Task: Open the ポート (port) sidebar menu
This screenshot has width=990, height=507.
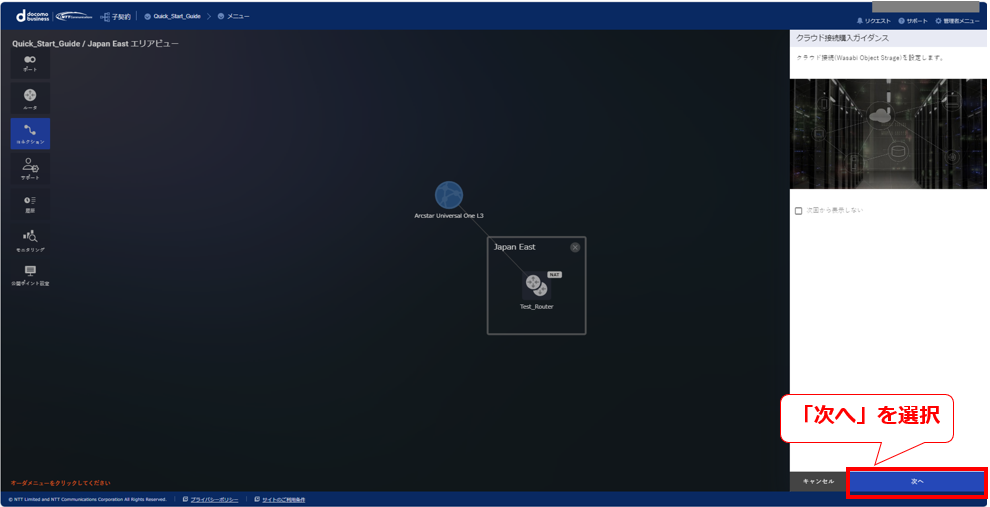Action: [x=30, y=63]
